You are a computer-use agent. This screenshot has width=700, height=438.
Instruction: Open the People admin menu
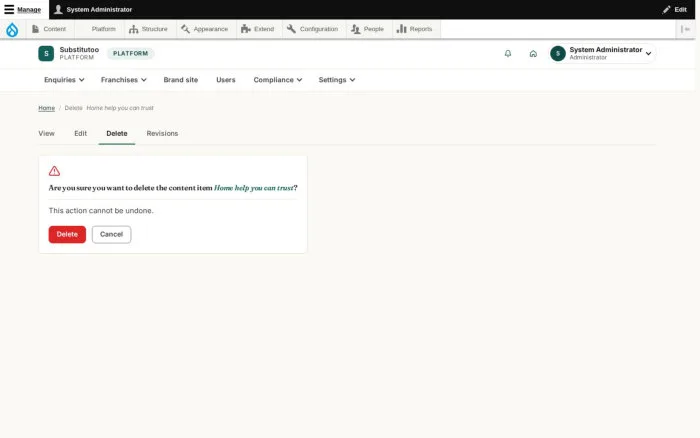pos(367,29)
